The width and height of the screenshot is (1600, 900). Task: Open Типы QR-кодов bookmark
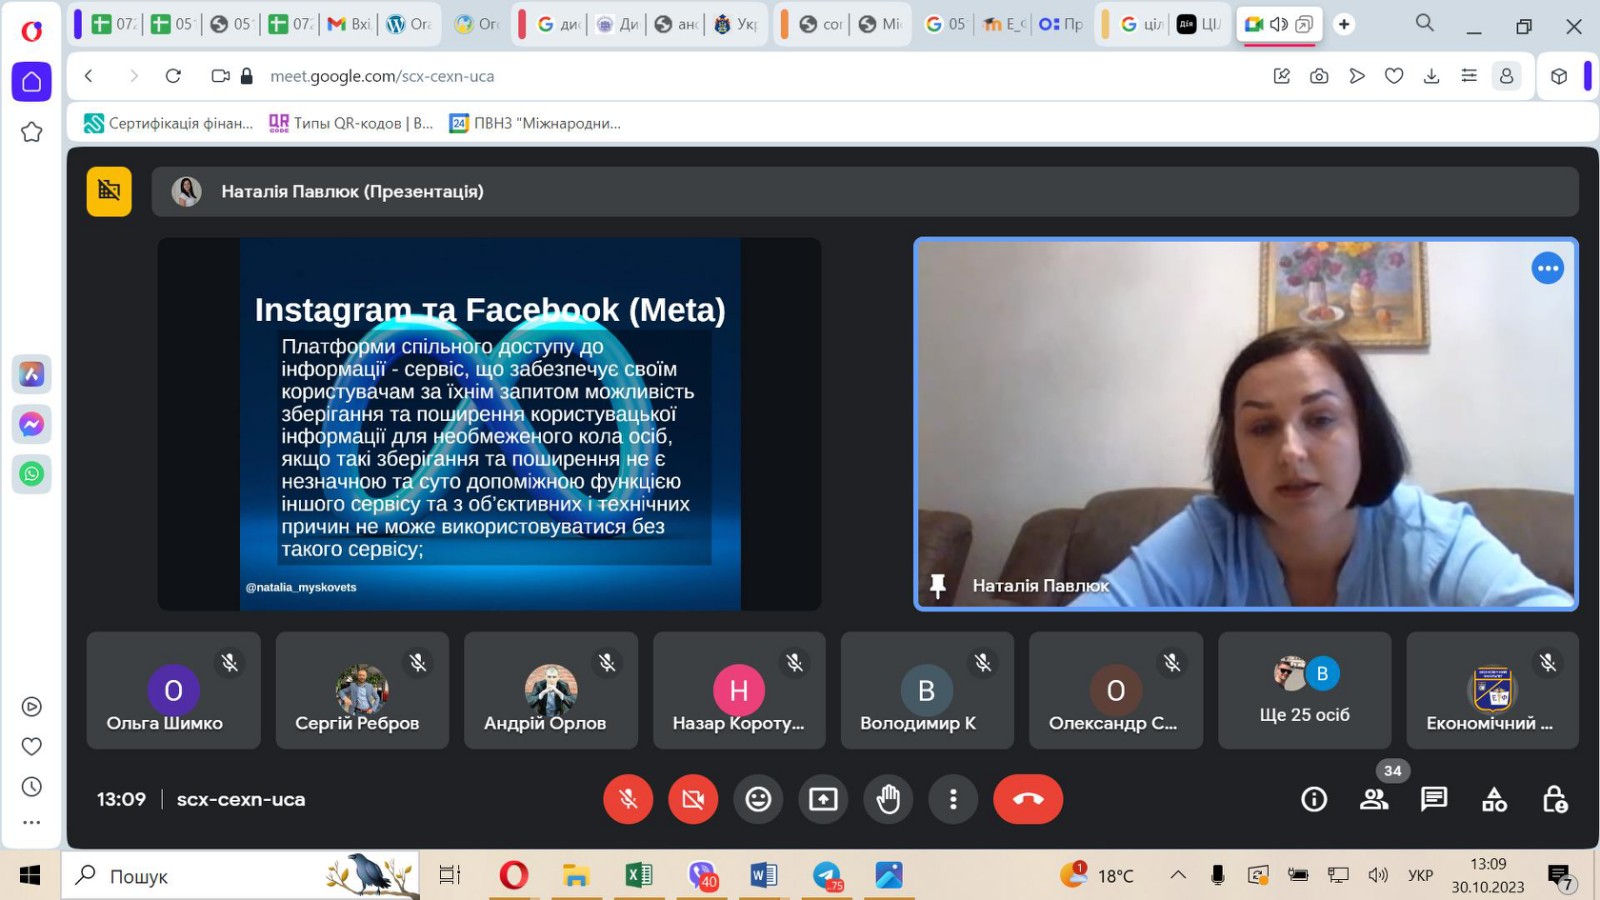click(x=351, y=123)
